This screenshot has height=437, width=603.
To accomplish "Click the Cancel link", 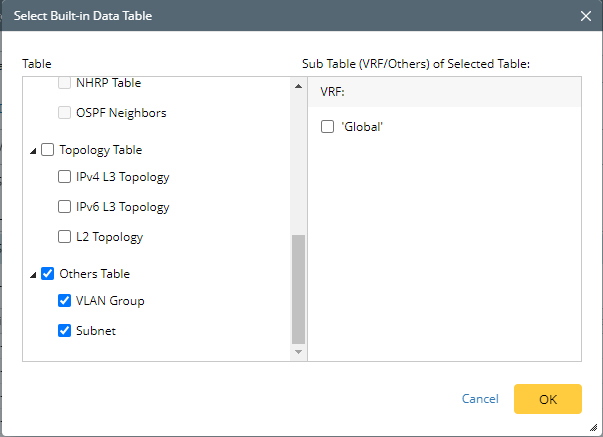I will coord(480,399).
